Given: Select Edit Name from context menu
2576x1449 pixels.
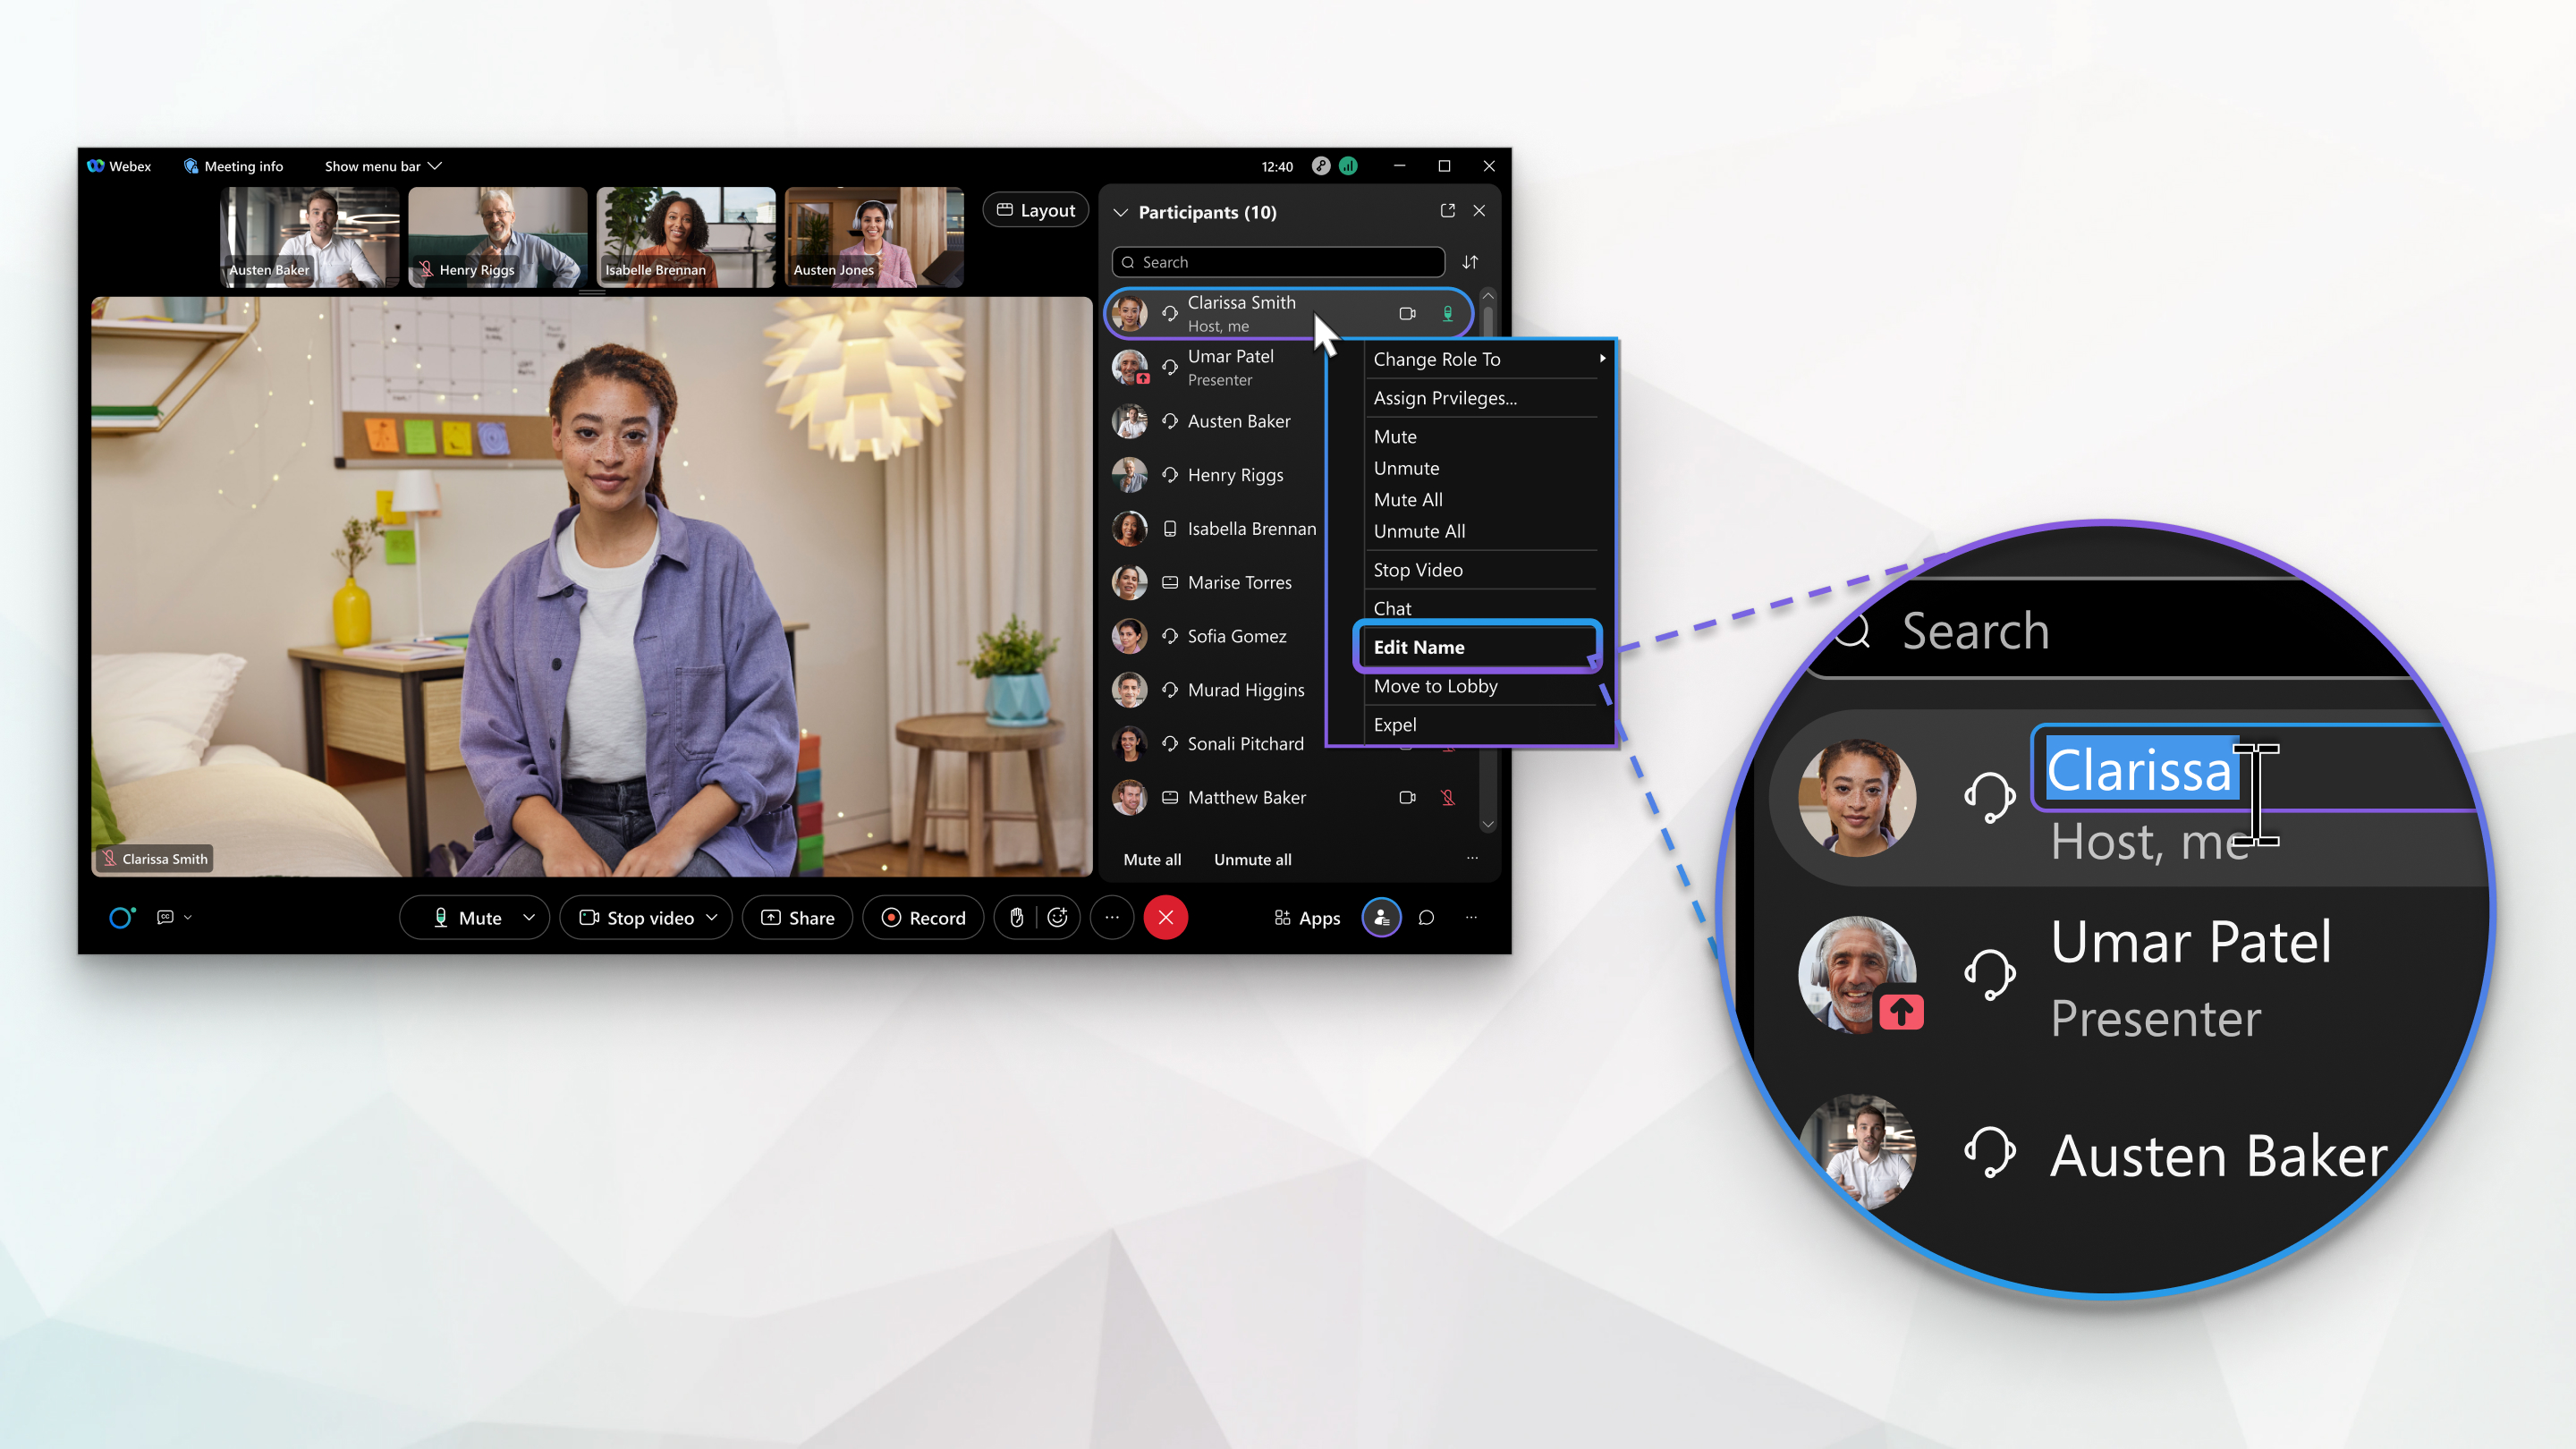Looking at the screenshot, I should tap(1419, 646).
